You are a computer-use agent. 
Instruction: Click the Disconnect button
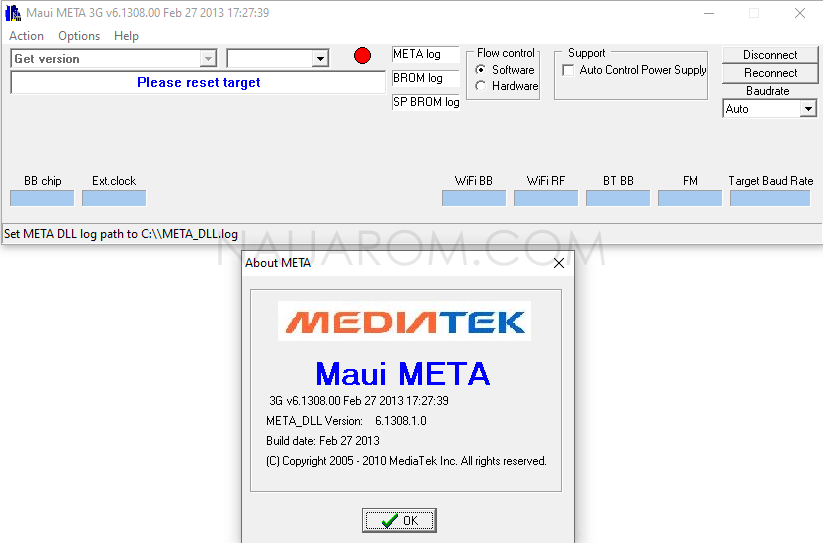pos(770,55)
